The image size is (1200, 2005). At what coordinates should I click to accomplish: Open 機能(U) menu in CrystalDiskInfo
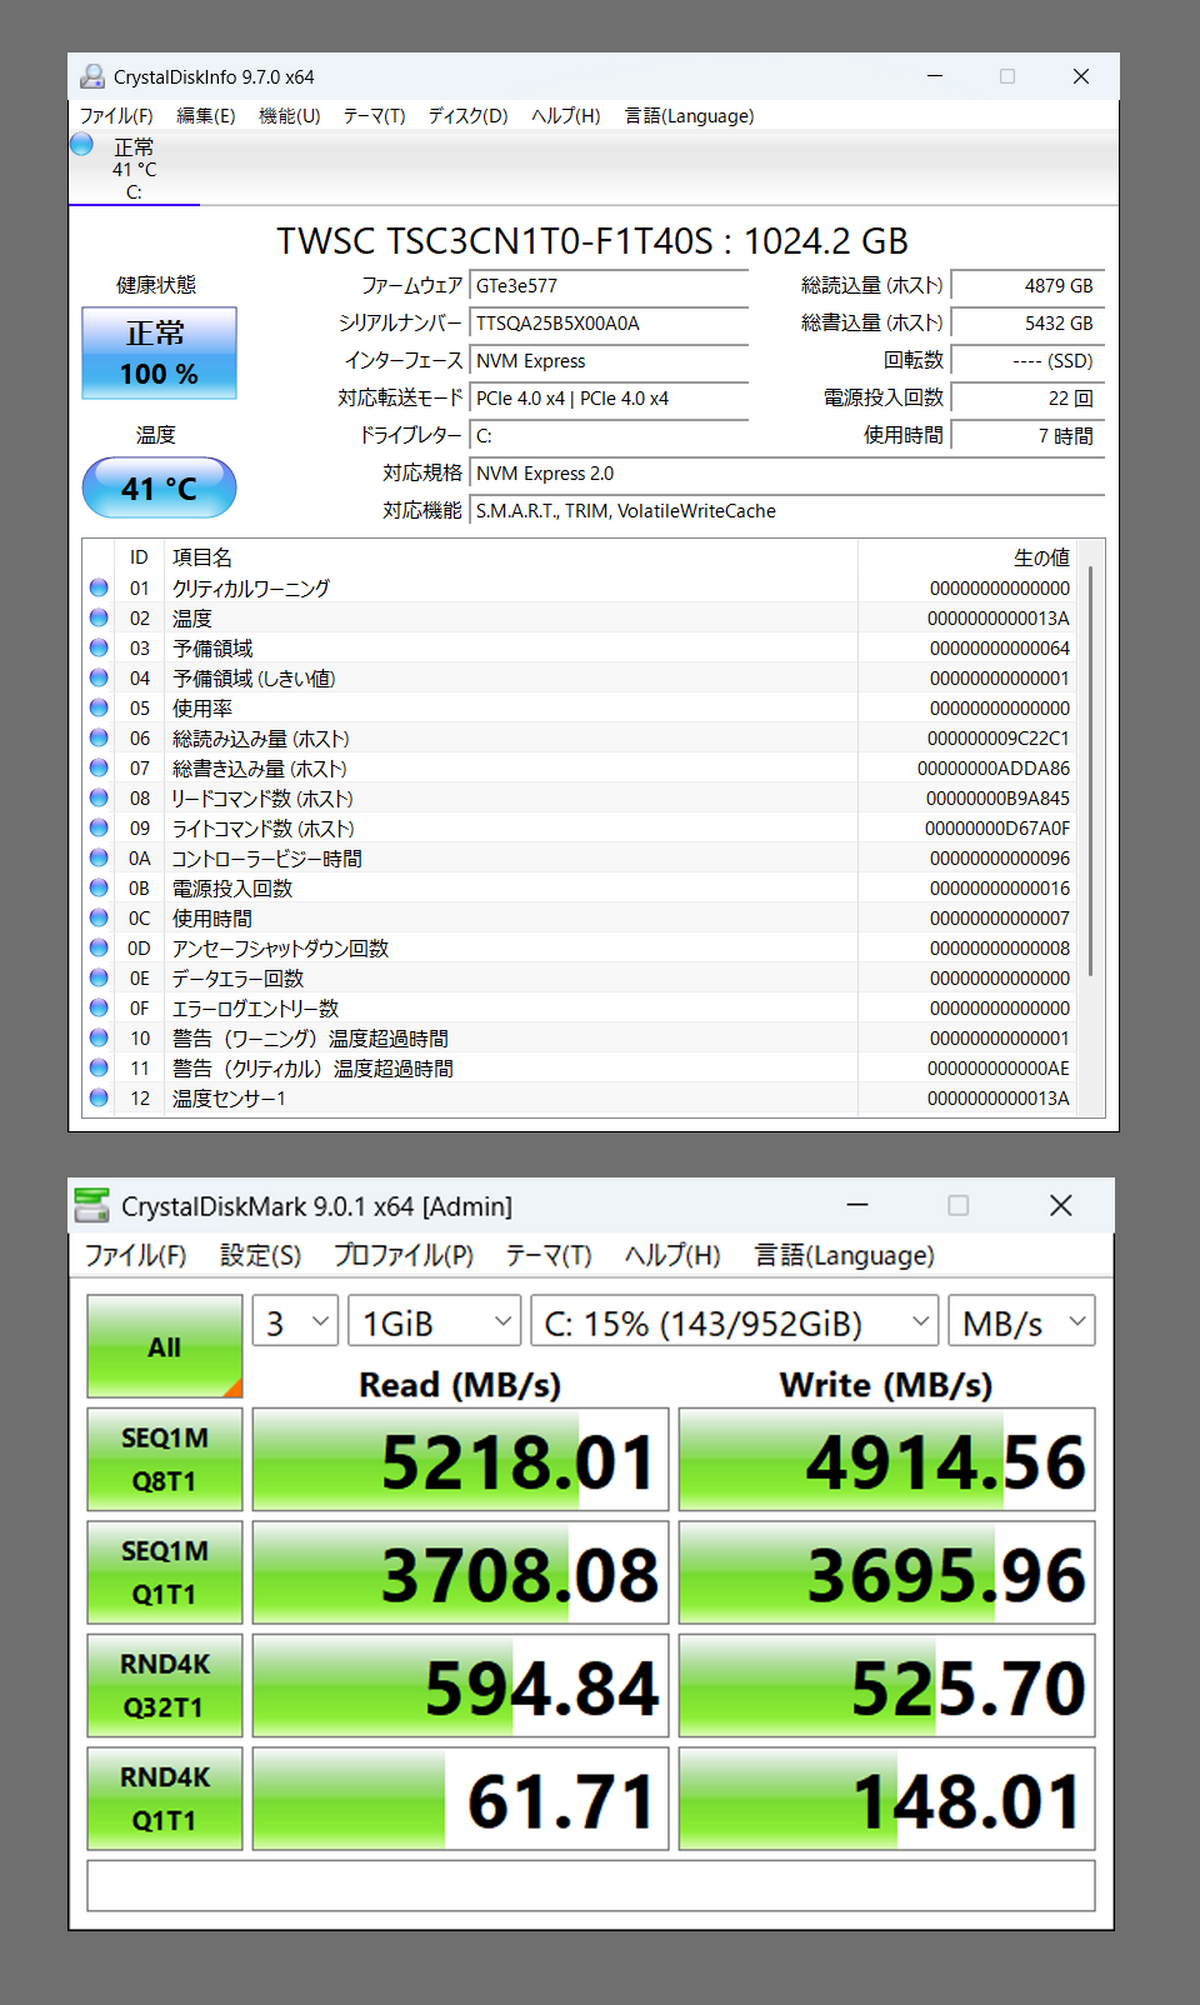tap(290, 116)
